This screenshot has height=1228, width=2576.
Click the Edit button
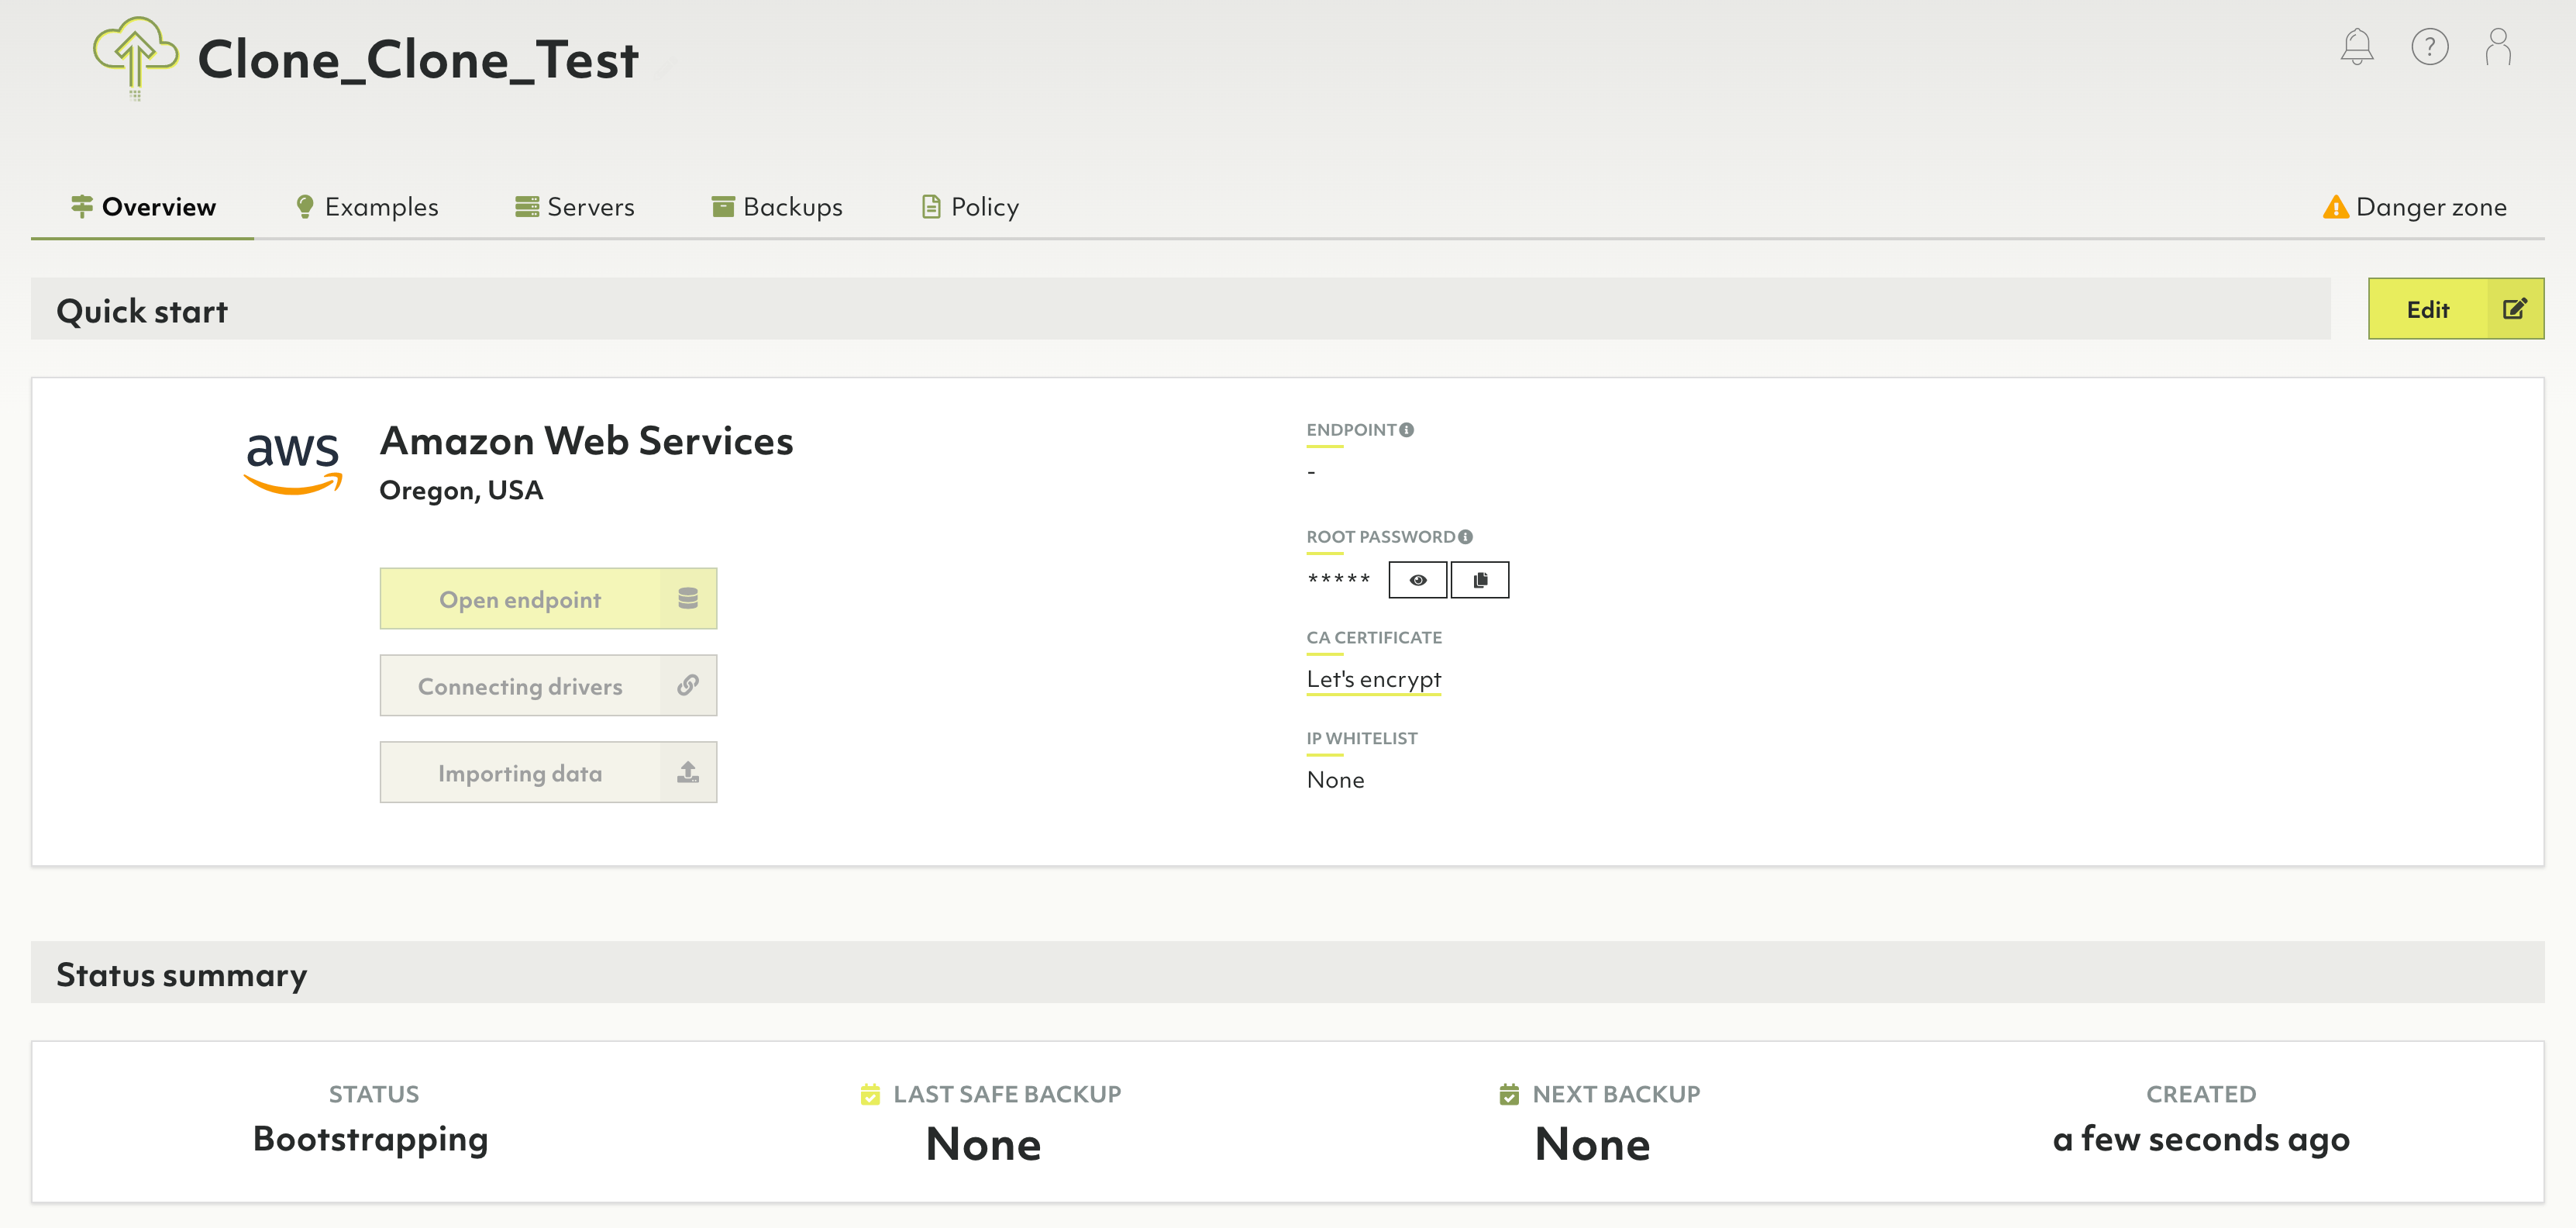coord(2455,309)
